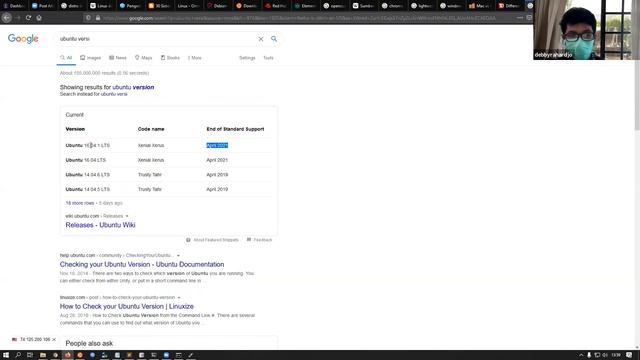
Task: Click Trusty Tahr in the Ubuntu 14.04.5 LTS row
Action: click(x=149, y=189)
